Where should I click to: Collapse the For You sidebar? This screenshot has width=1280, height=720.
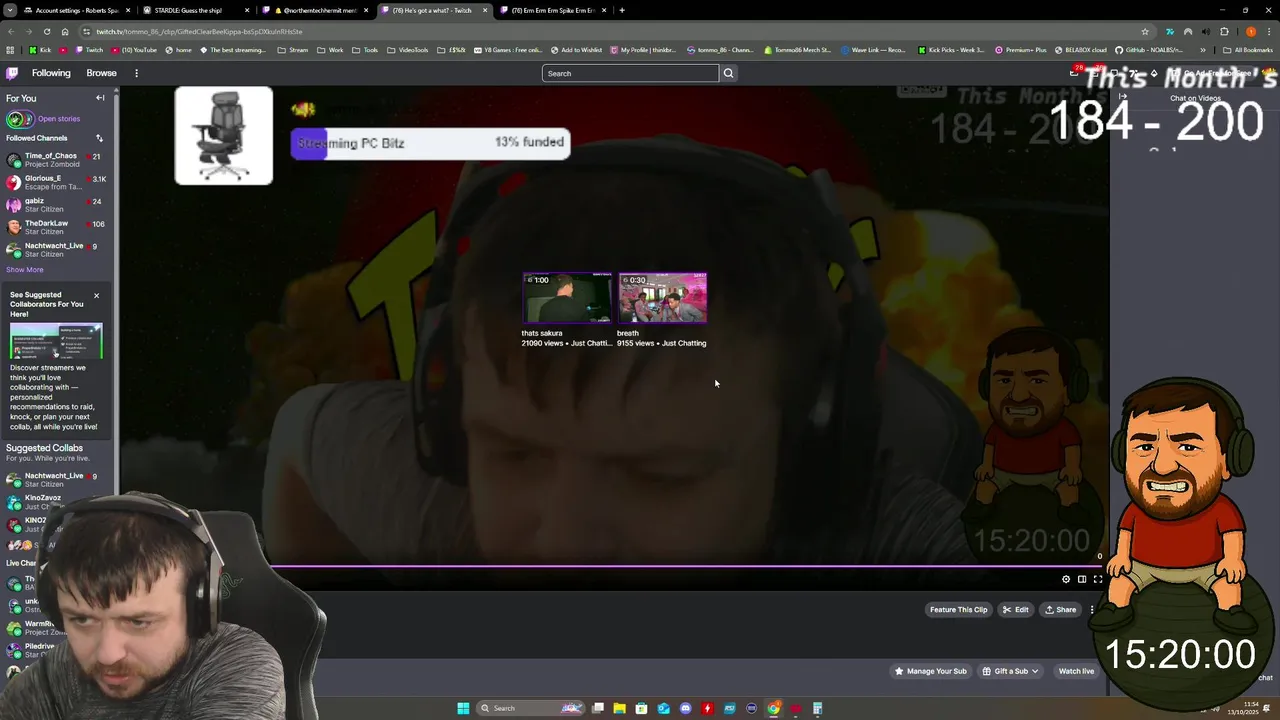point(100,98)
